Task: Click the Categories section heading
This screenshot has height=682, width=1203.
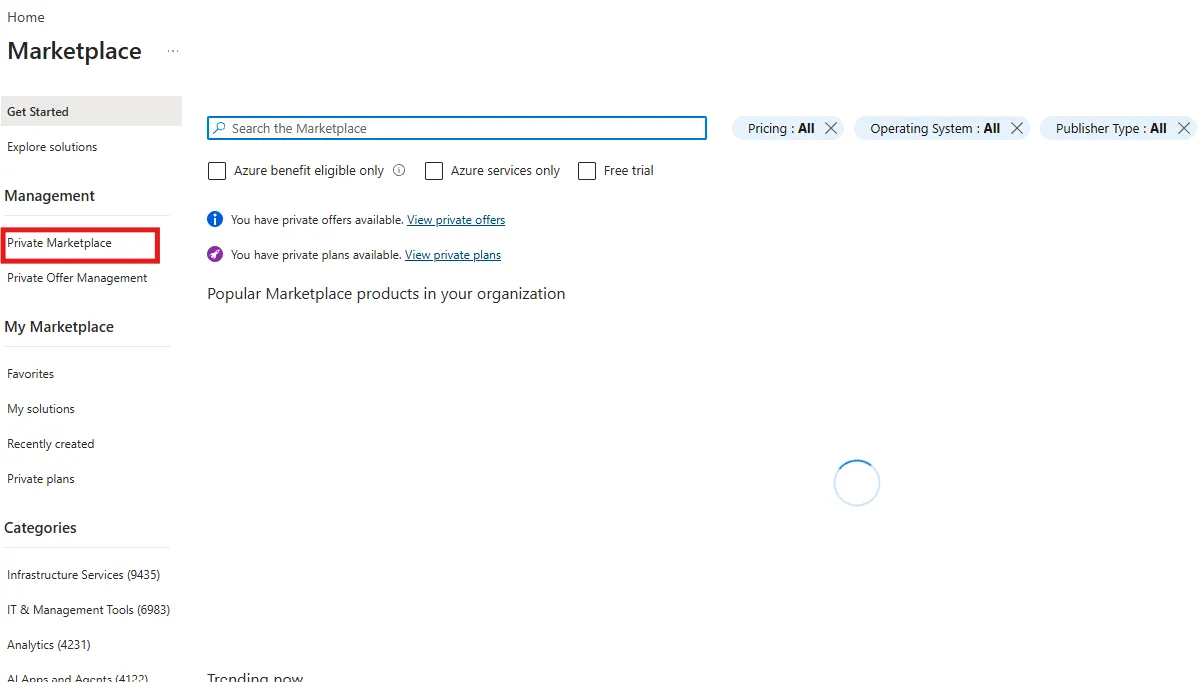Action: coord(41,528)
